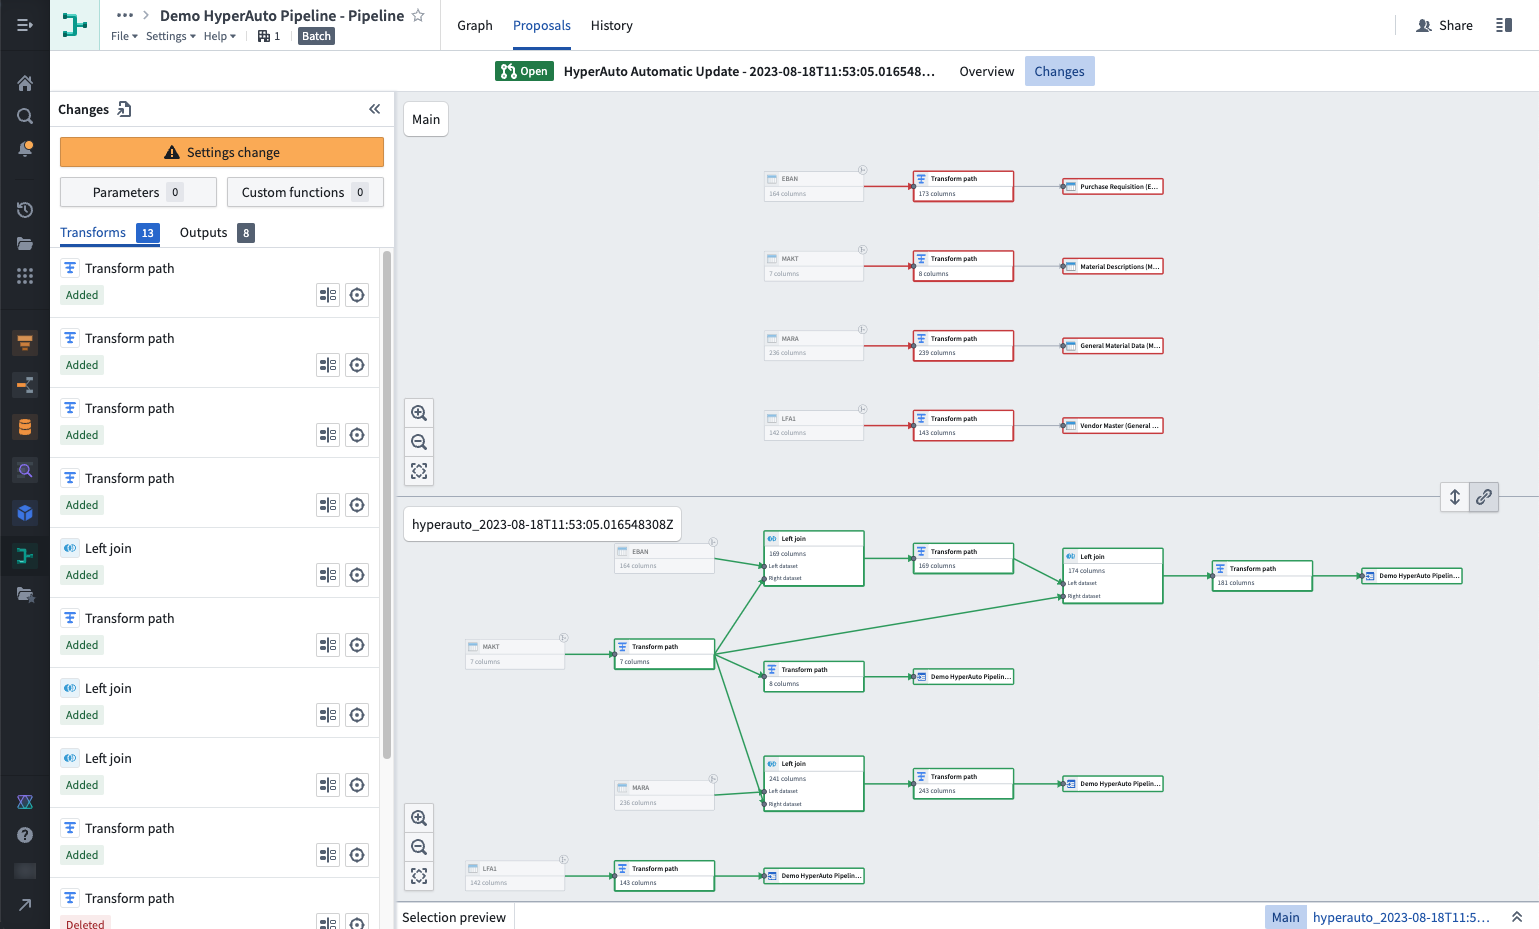Open the Home icon in the sidebar
Image resolution: width=1539 pixels, height=929 pixels.
click(25, 83)
